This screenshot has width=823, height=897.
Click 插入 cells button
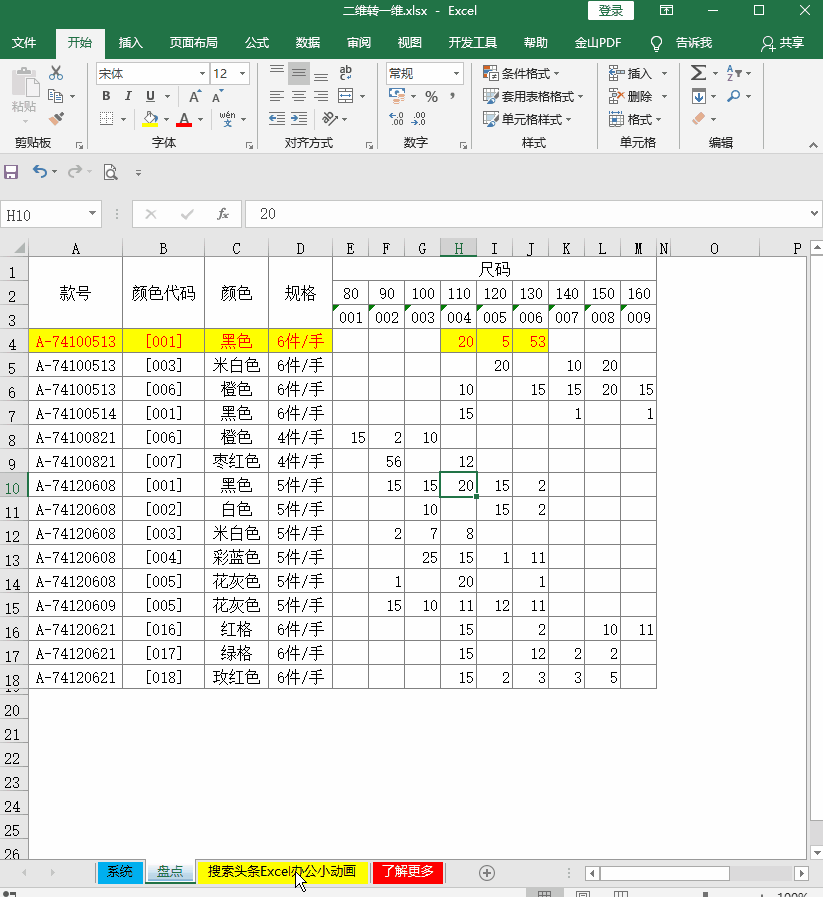638,73
